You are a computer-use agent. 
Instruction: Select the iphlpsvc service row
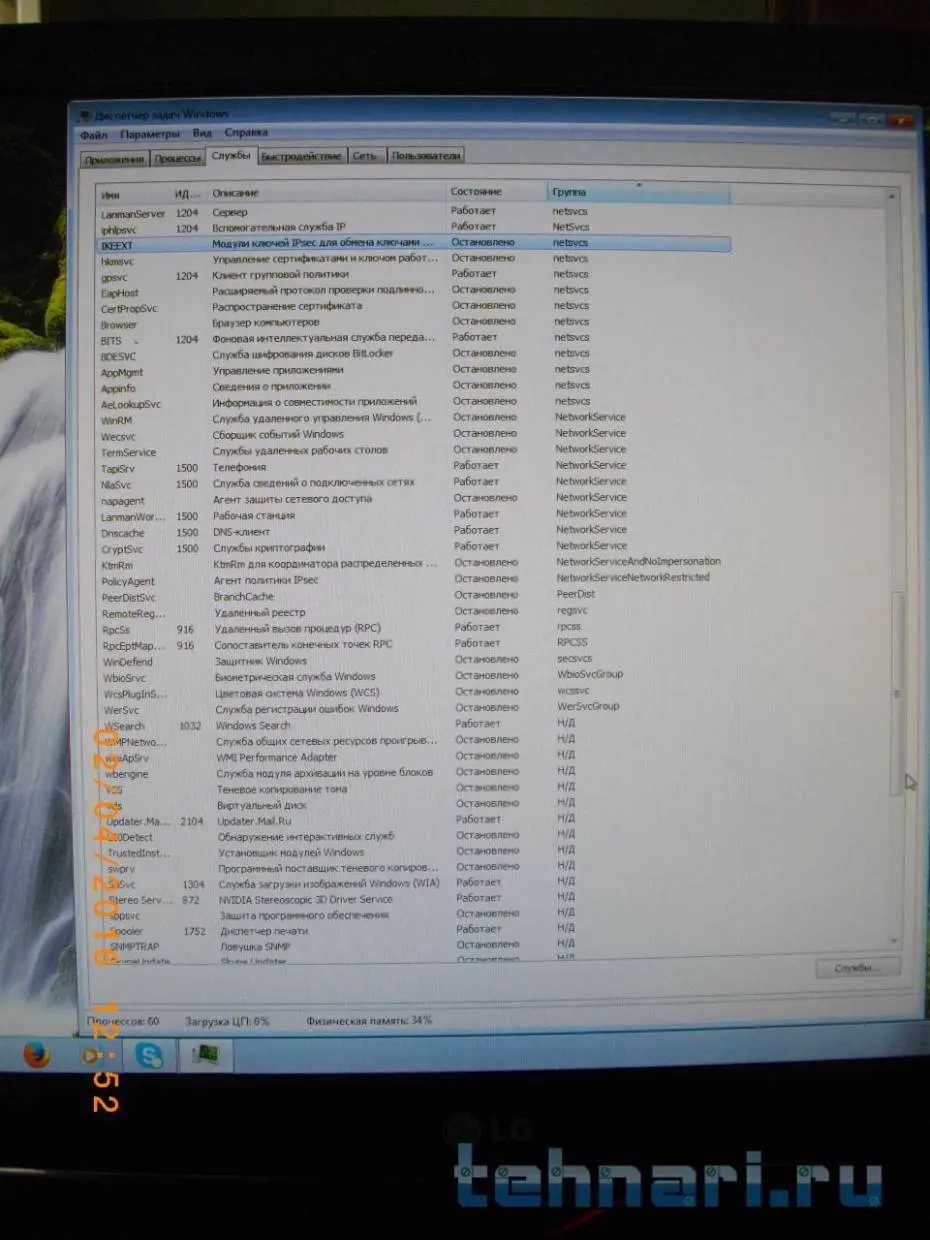pyautogui.click(x=414, y=228)
